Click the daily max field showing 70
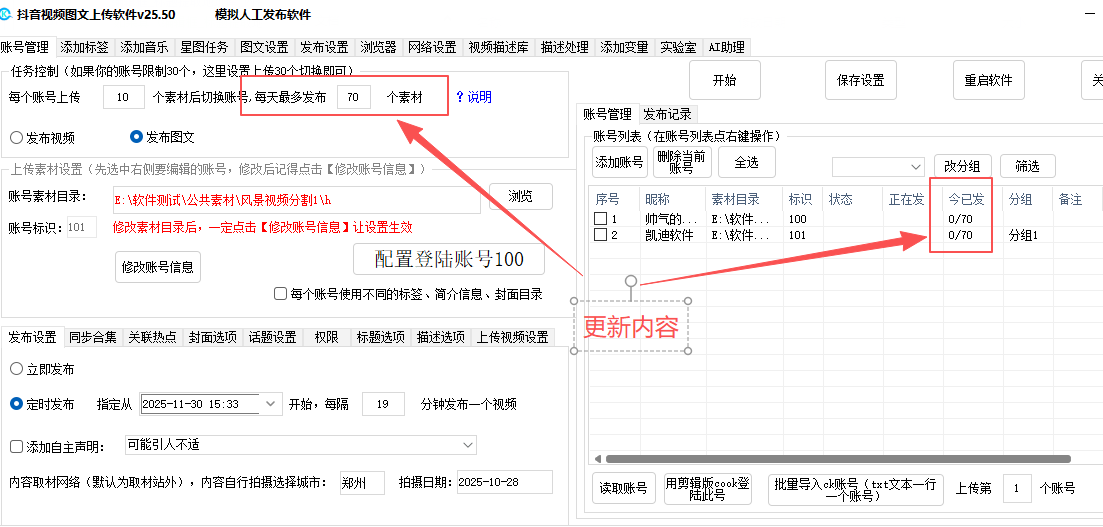 pyautogui.click(x=354, y=97)
